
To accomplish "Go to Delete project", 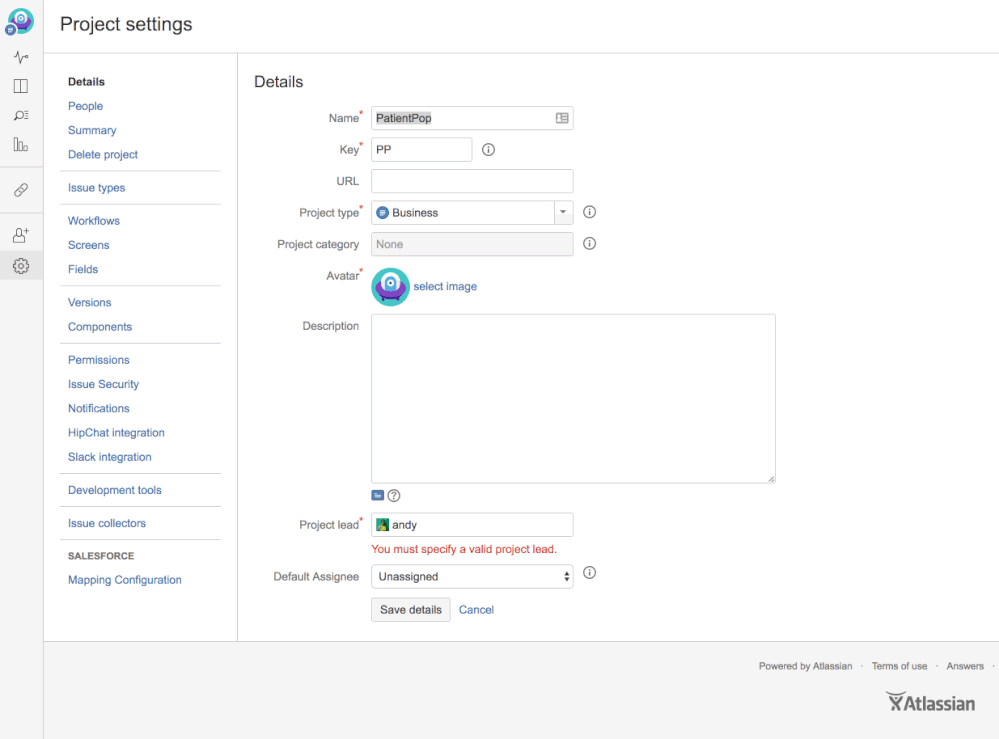I will pyautogui.click(x=103, y=154).
